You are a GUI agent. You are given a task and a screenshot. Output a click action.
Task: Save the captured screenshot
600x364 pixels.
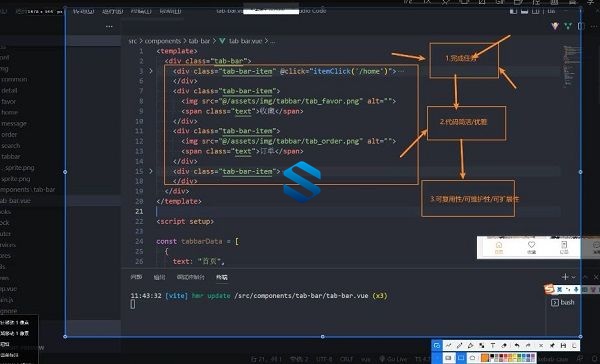click(x=563, y=345)
